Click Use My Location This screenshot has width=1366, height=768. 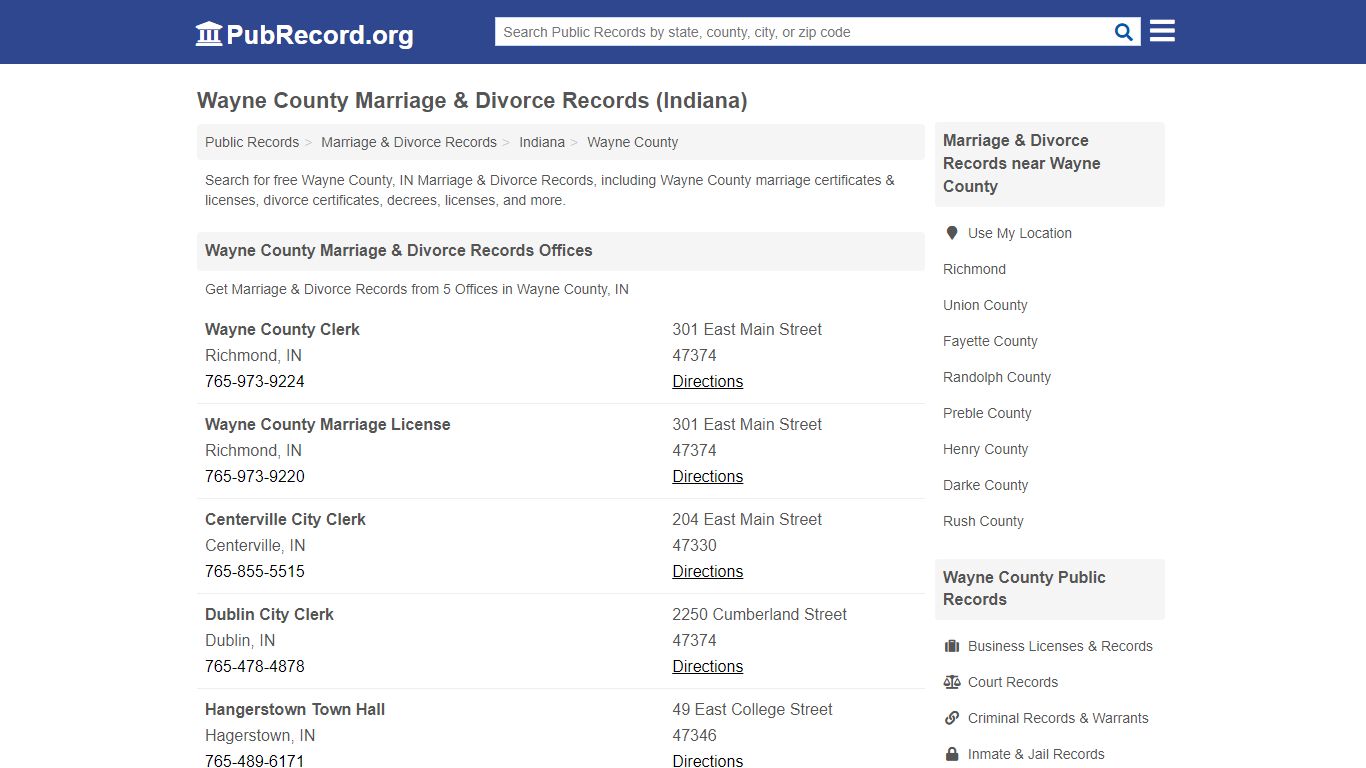1020,233
